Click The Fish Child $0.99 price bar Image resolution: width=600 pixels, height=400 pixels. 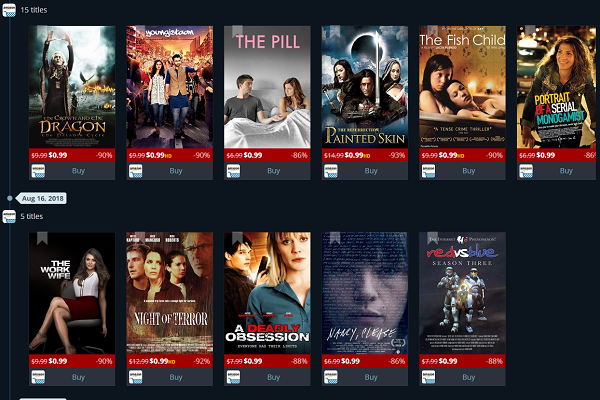[462, 155]
